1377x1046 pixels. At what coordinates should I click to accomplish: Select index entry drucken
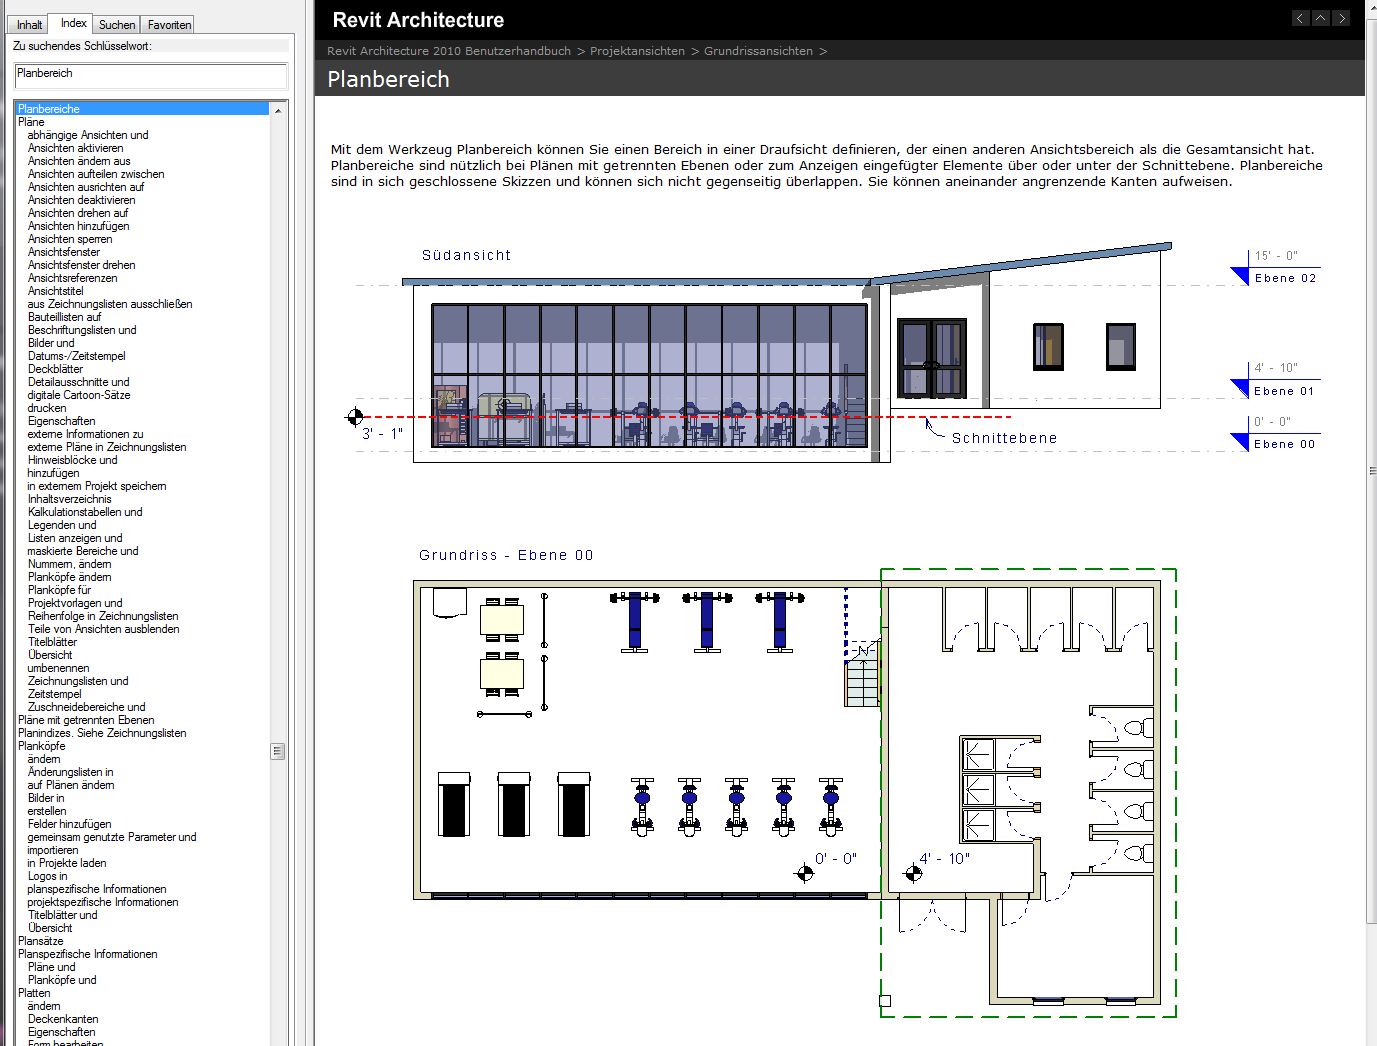coord(47,408)
